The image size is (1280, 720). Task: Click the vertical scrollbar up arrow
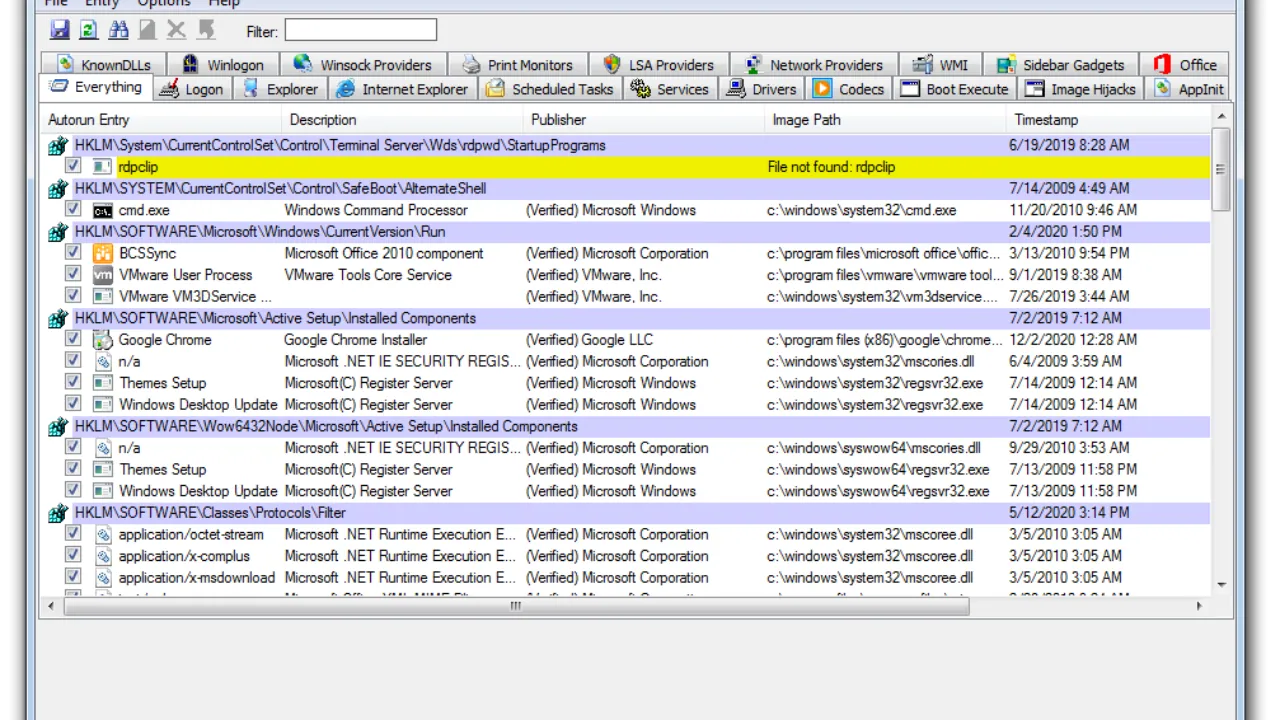1221,118
